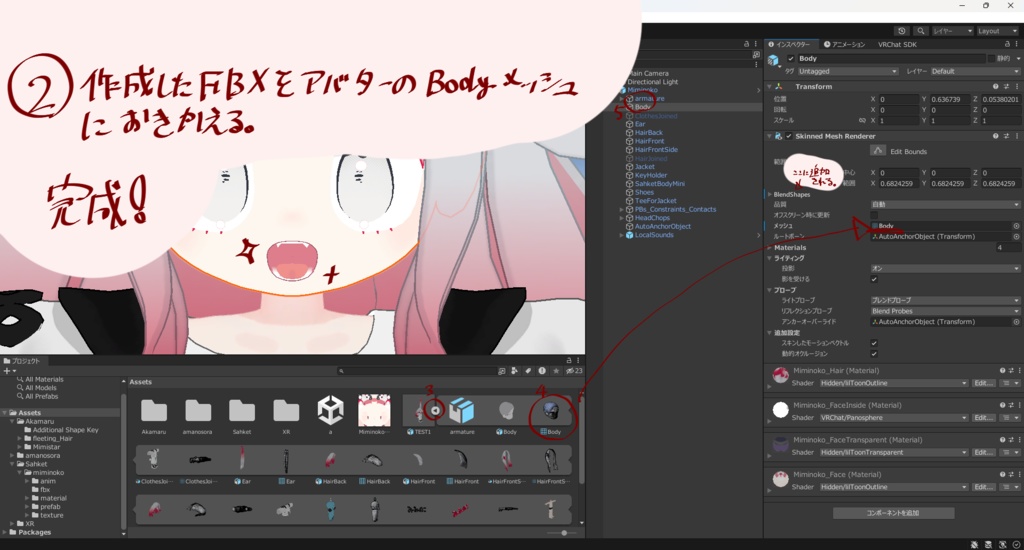Select the Miminoko texture thumbnail in Assets
The image size is (1024, 550).
point(374,411)
